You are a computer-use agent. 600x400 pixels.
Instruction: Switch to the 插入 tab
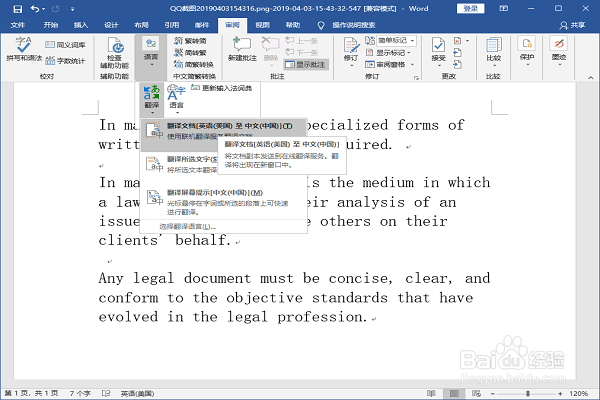[x=81, y=25]
